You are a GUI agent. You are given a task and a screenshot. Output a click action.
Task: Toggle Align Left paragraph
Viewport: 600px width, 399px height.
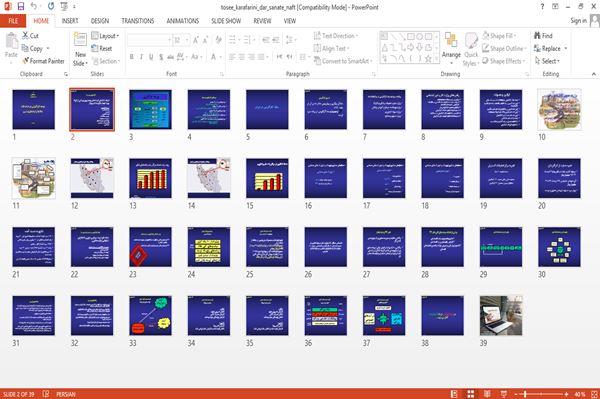(232, 57)
